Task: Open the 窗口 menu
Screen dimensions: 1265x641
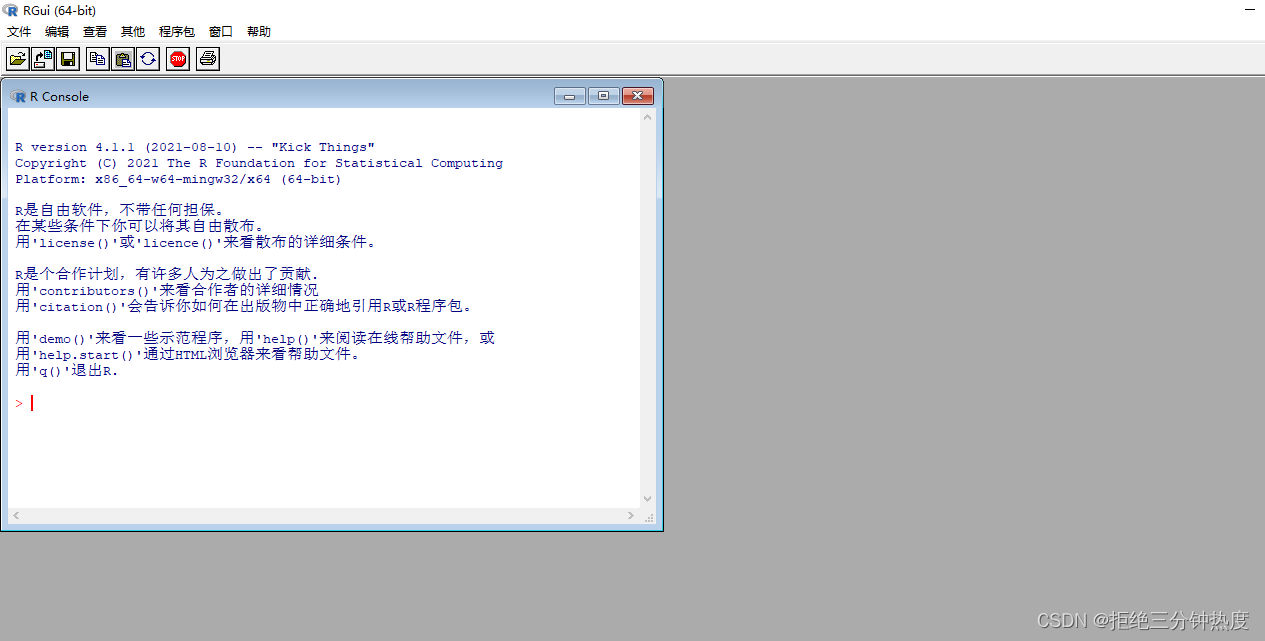Action: (x=221, y=32)
